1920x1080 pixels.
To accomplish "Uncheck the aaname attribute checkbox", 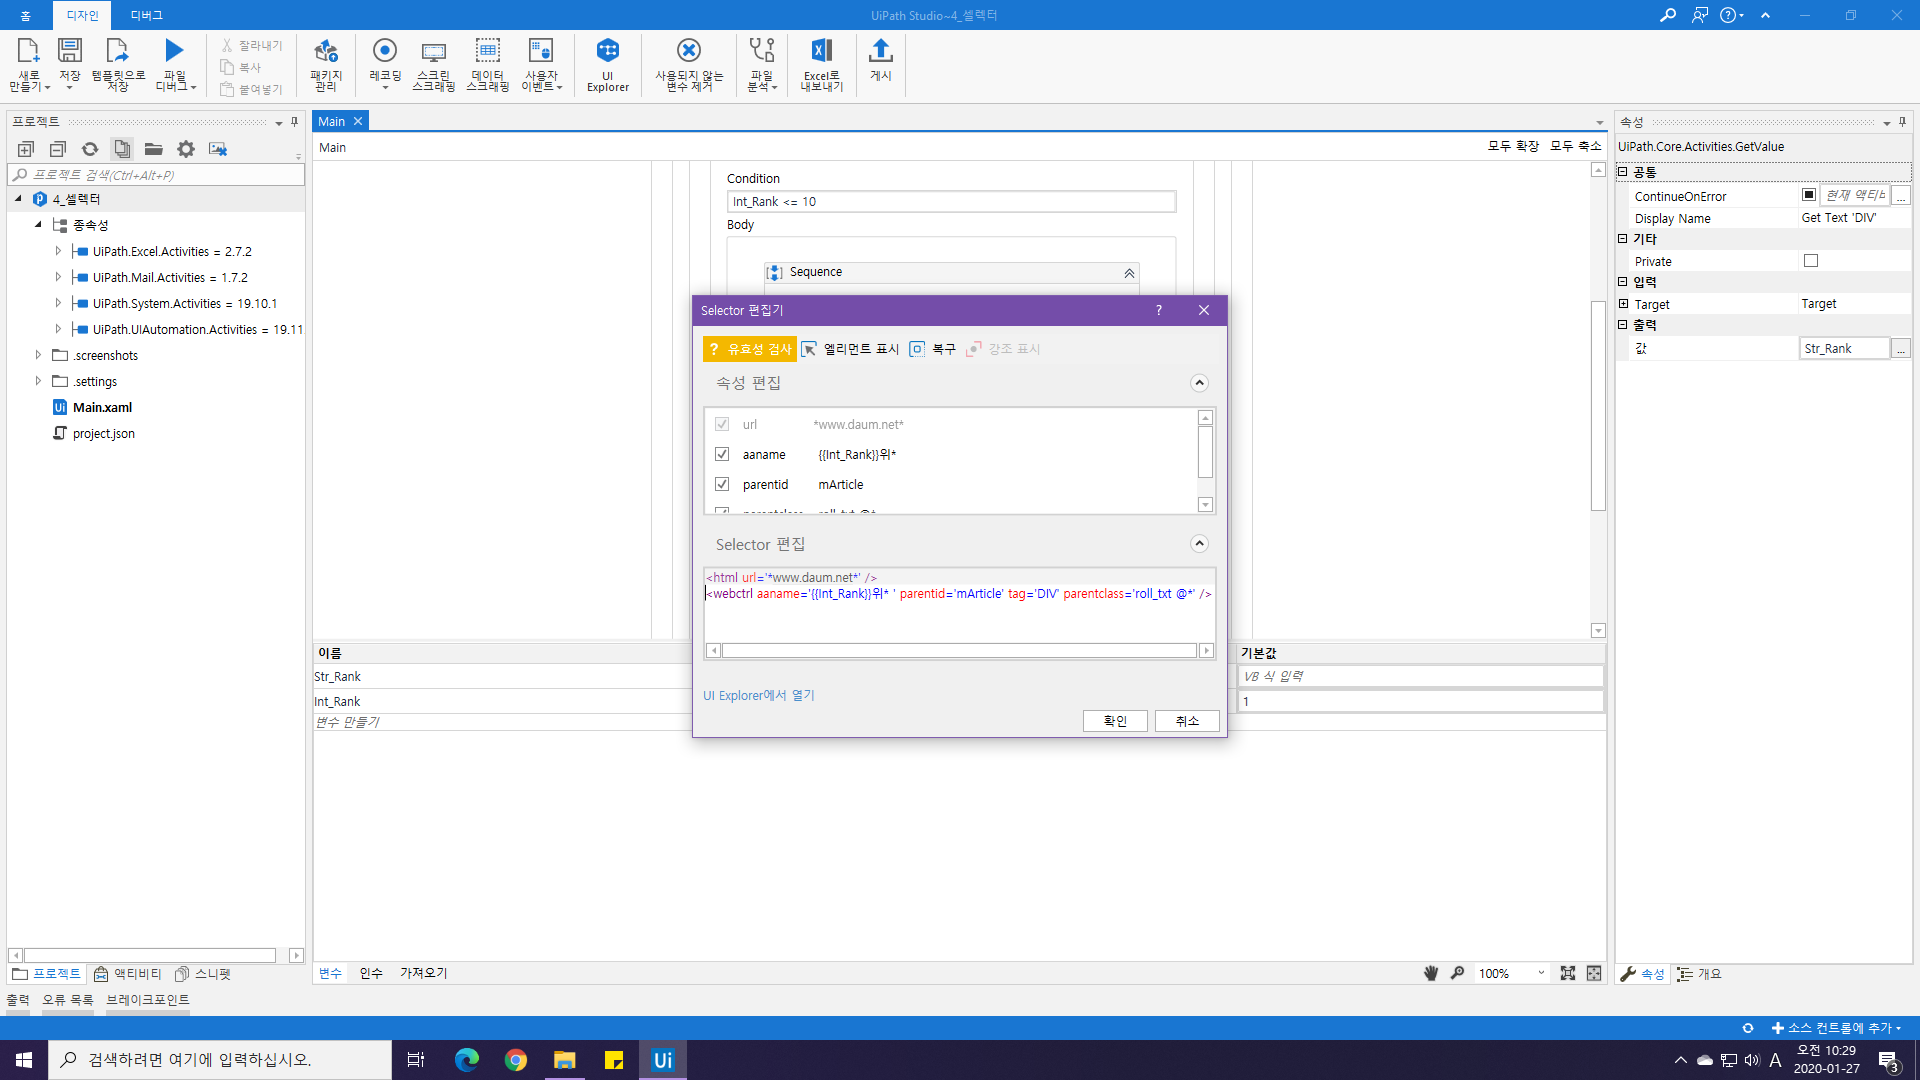I will [722, 454].
